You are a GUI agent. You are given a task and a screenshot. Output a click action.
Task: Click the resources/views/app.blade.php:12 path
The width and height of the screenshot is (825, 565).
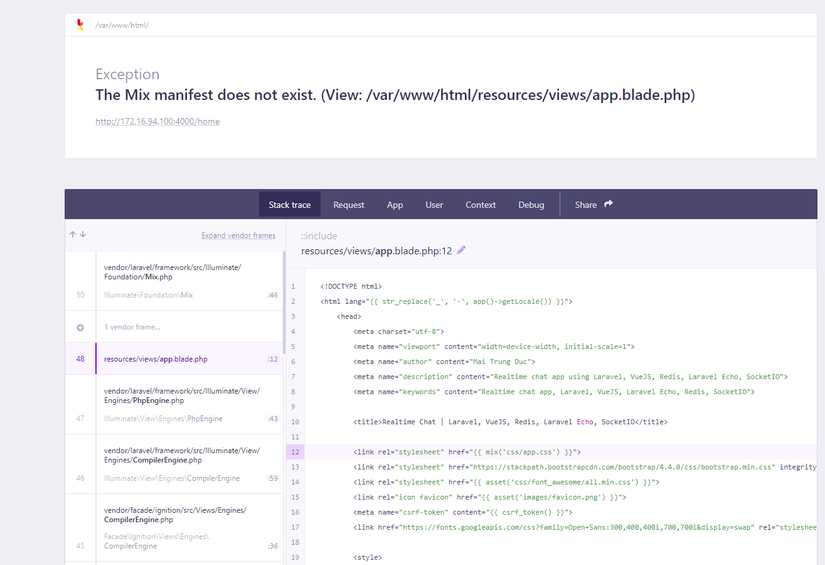click(x=376, y=251)
